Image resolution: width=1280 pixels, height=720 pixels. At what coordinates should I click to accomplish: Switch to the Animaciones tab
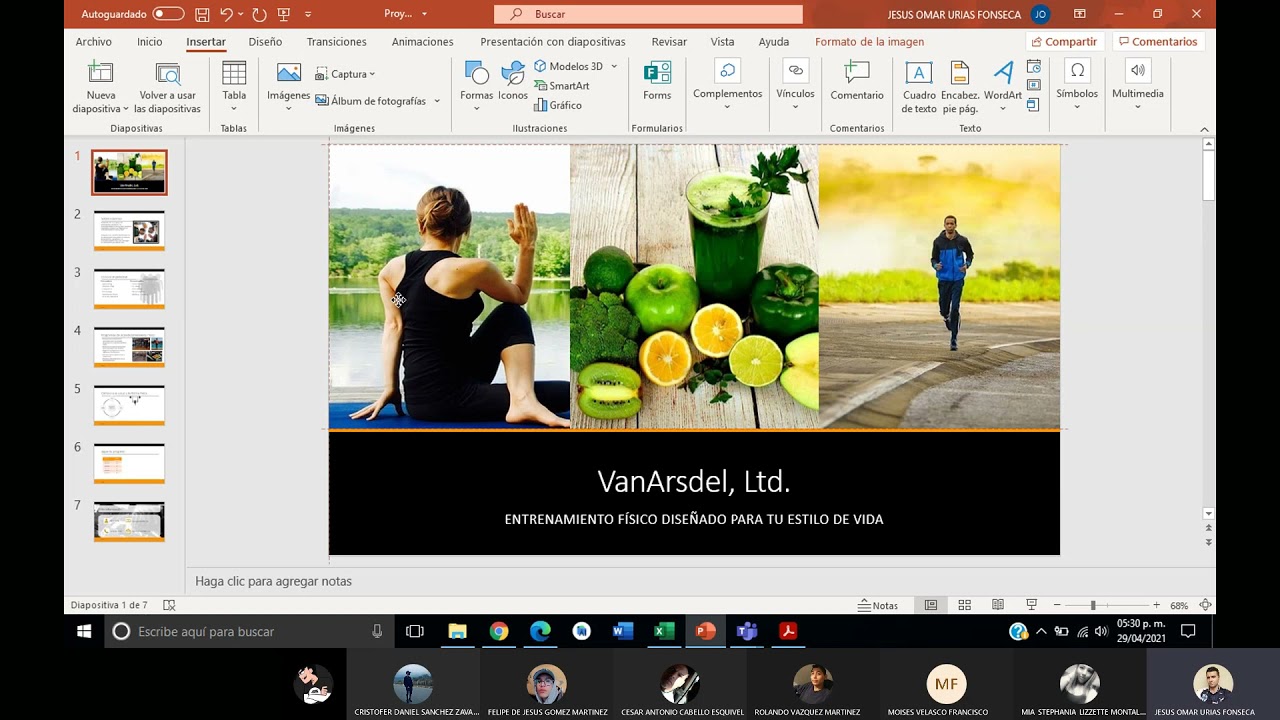click(422, 42)
